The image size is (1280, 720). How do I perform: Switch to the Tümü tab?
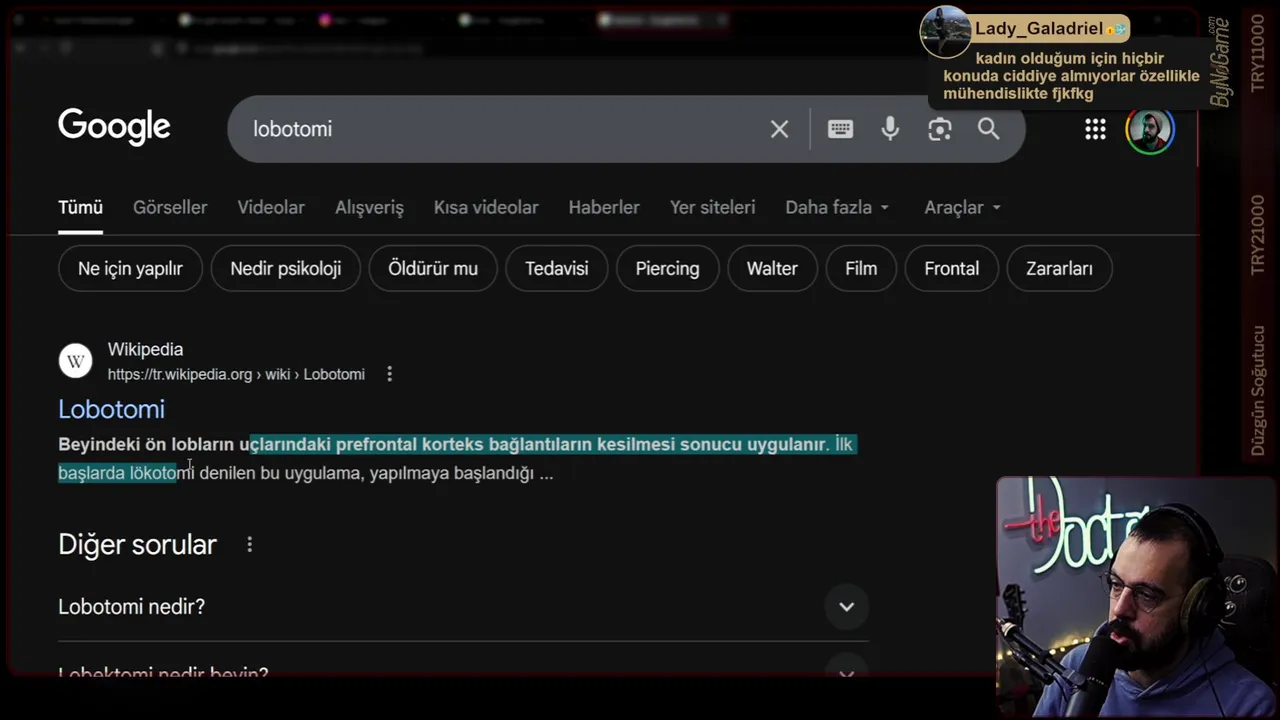pos(80,208)
